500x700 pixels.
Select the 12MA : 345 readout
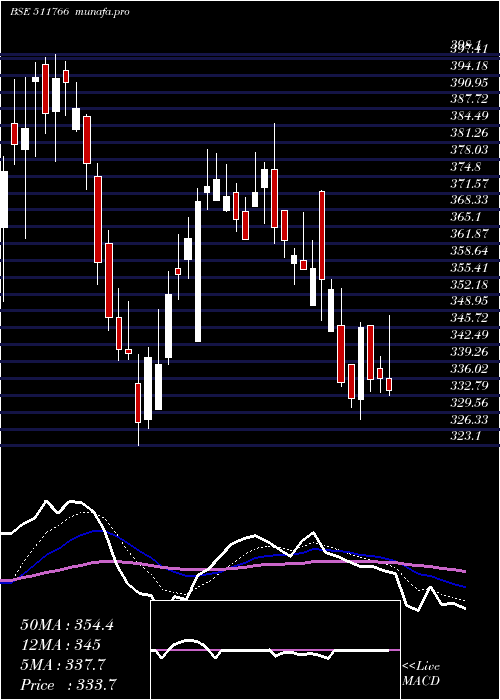point(60,645)
